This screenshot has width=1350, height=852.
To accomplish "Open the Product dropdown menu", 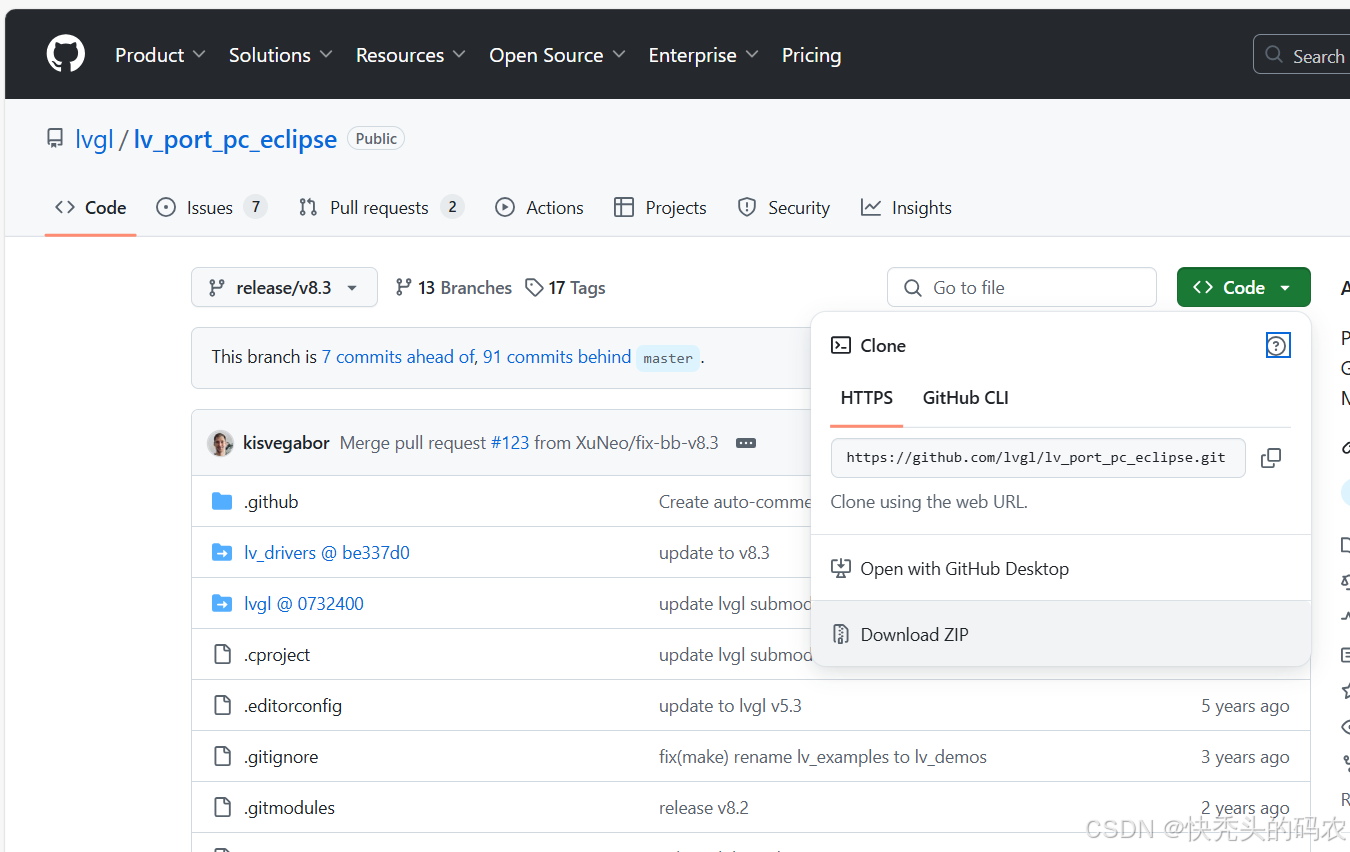I will click(x=160, y=55).
